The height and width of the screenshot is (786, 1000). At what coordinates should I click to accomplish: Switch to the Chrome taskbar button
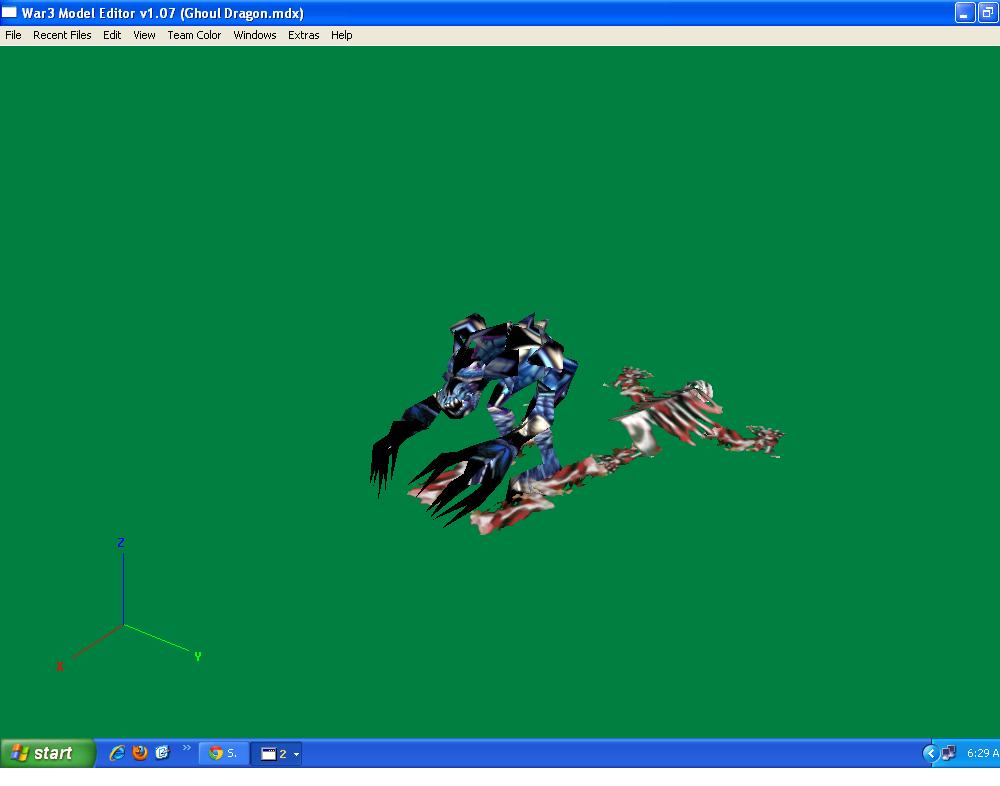coord(223,753)
